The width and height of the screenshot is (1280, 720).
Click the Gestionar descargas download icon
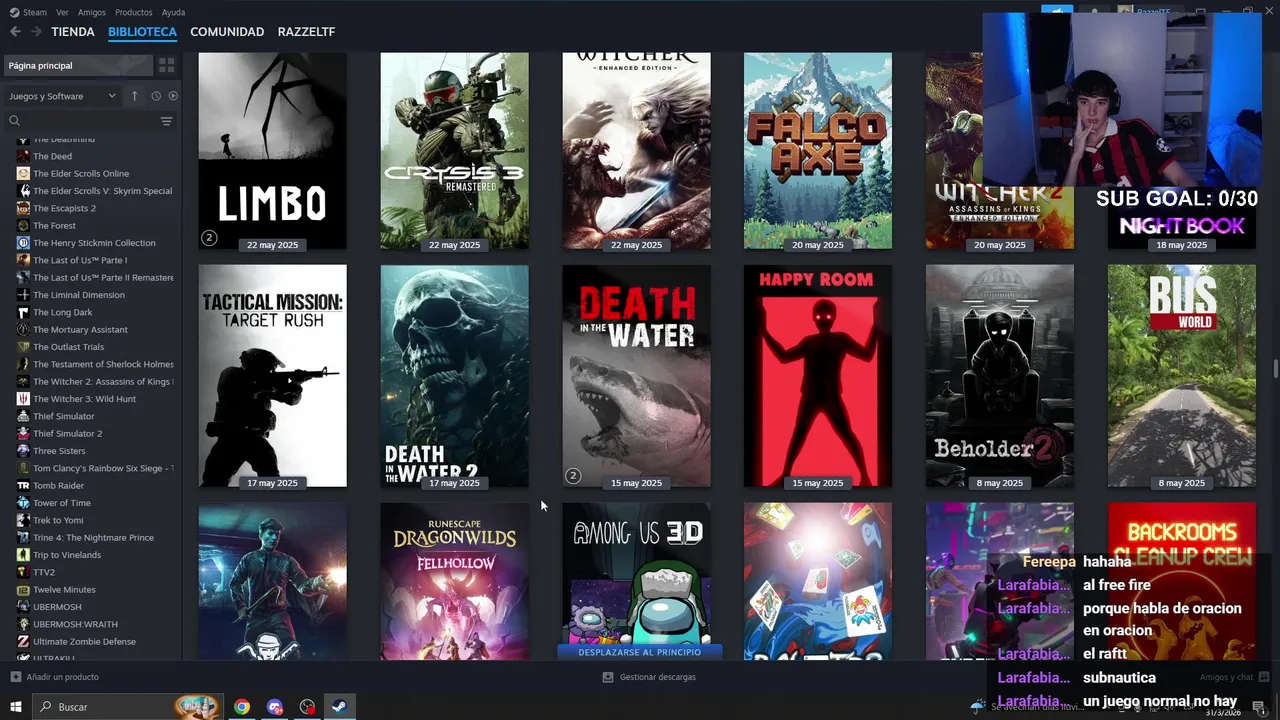pyautogui.click(x=608, y=677)
